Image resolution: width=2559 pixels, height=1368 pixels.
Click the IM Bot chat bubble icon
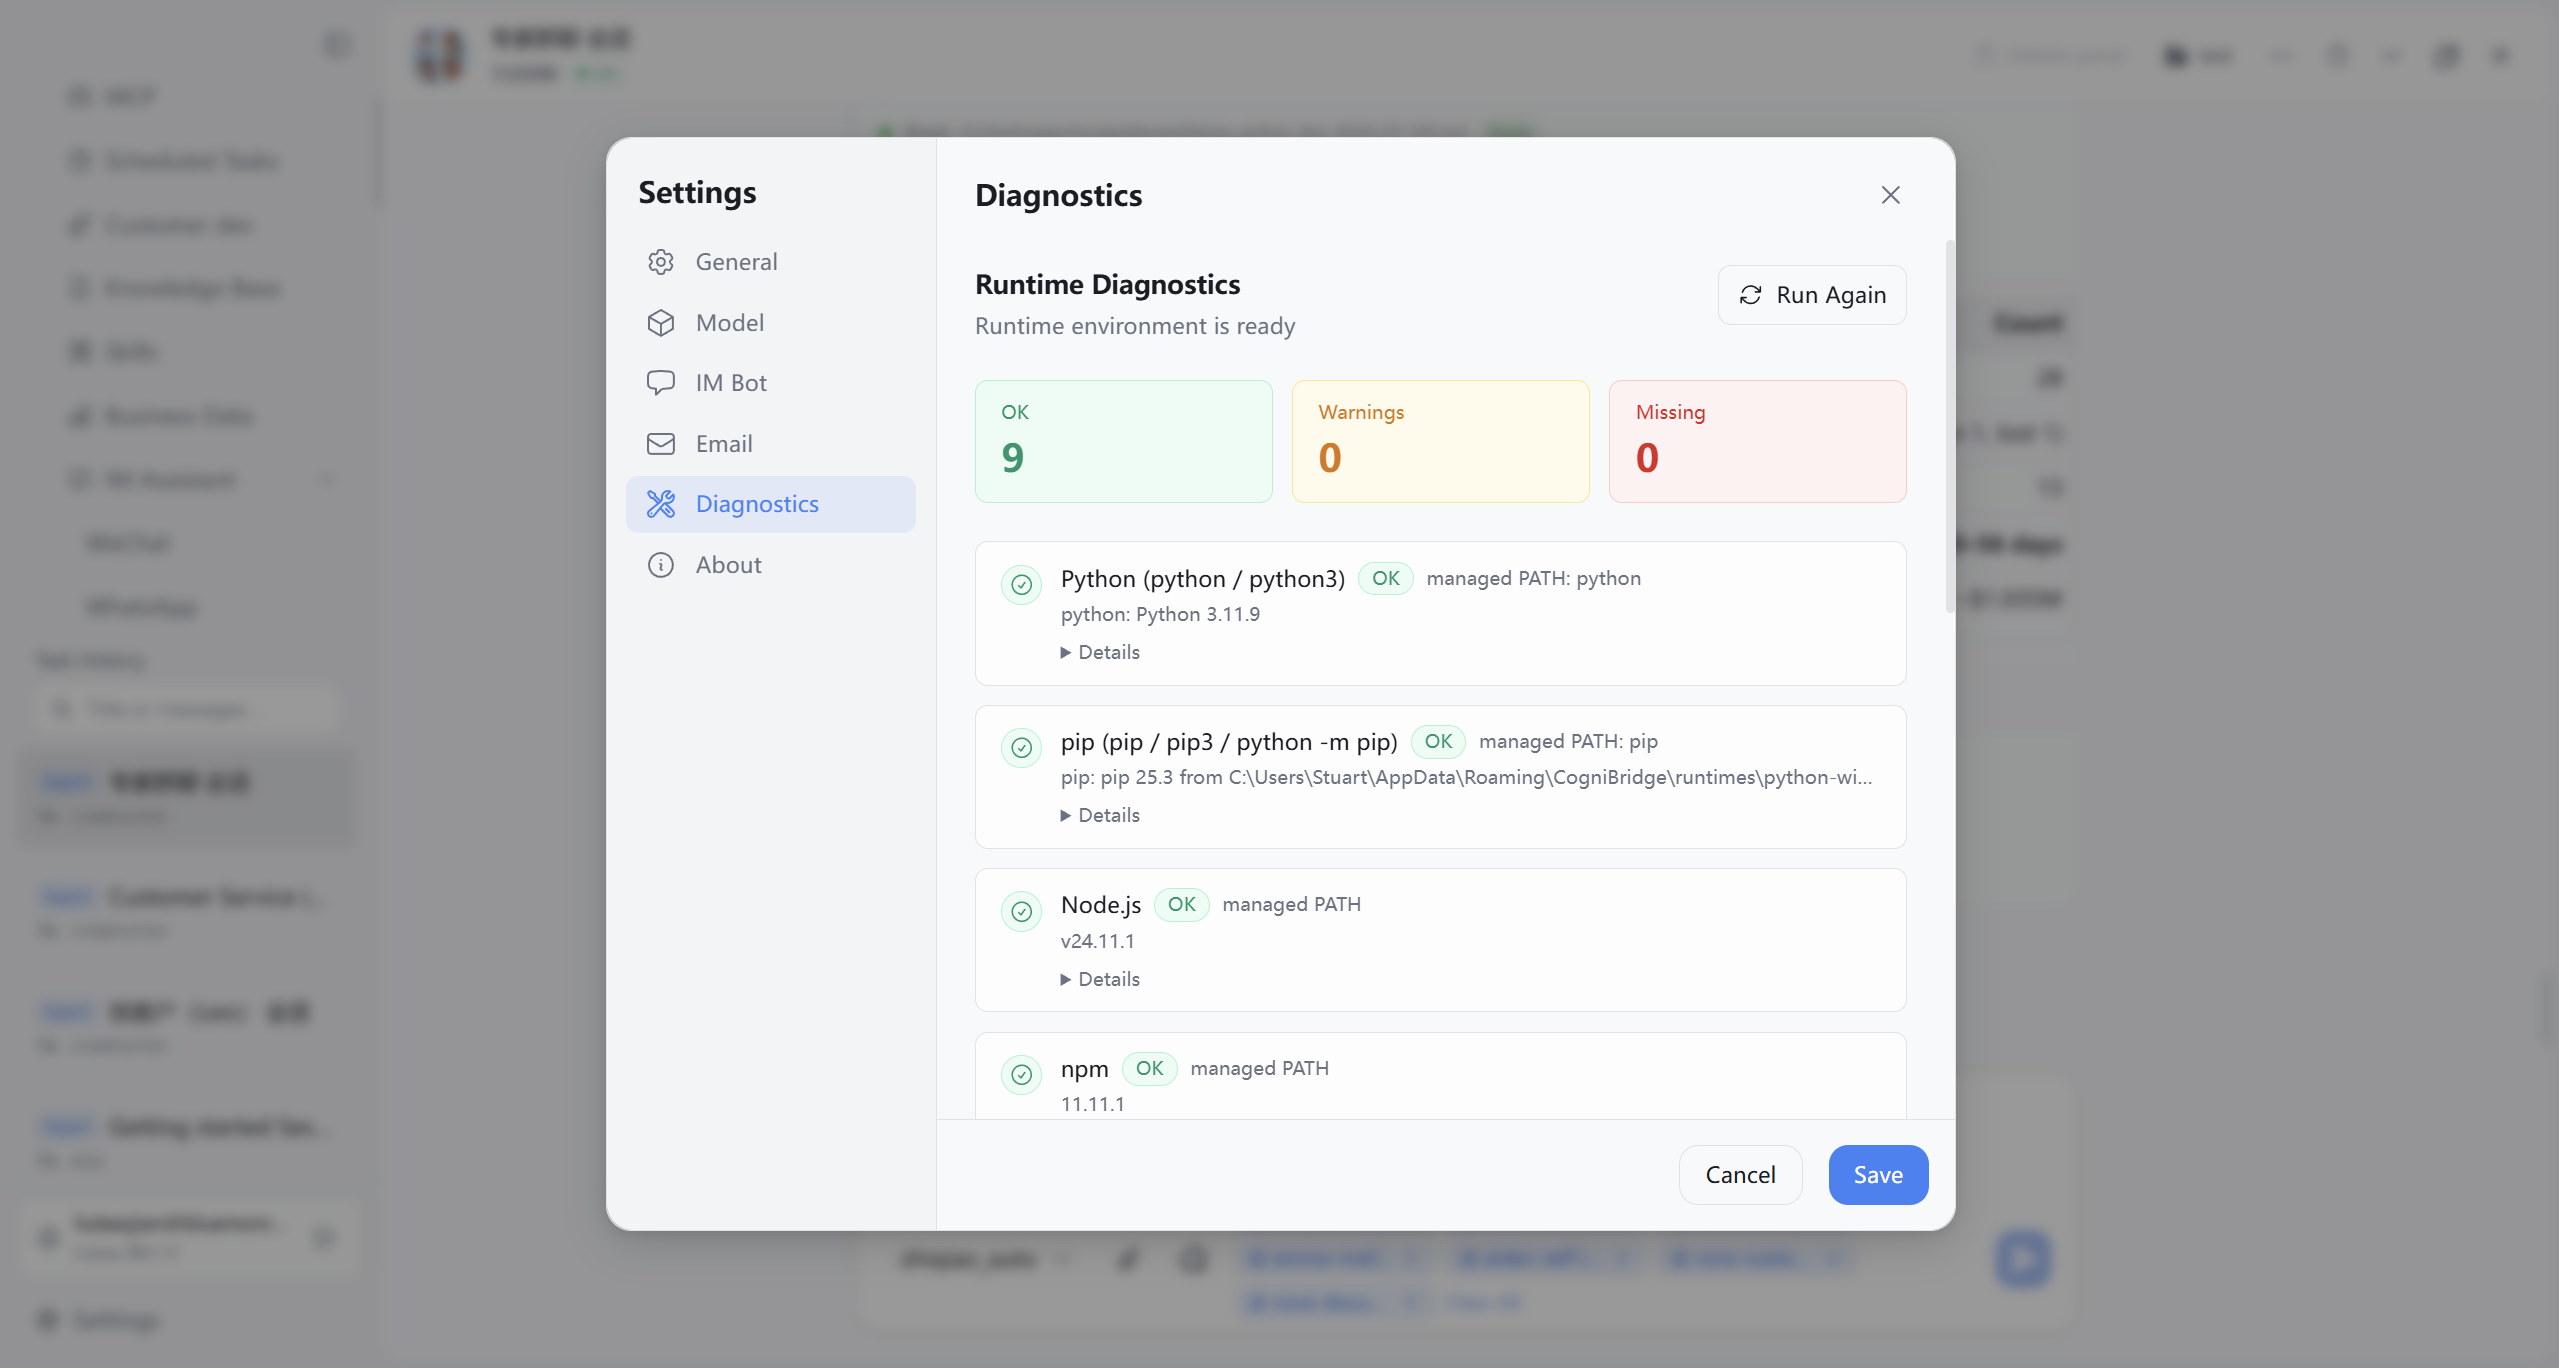(661, 383)
